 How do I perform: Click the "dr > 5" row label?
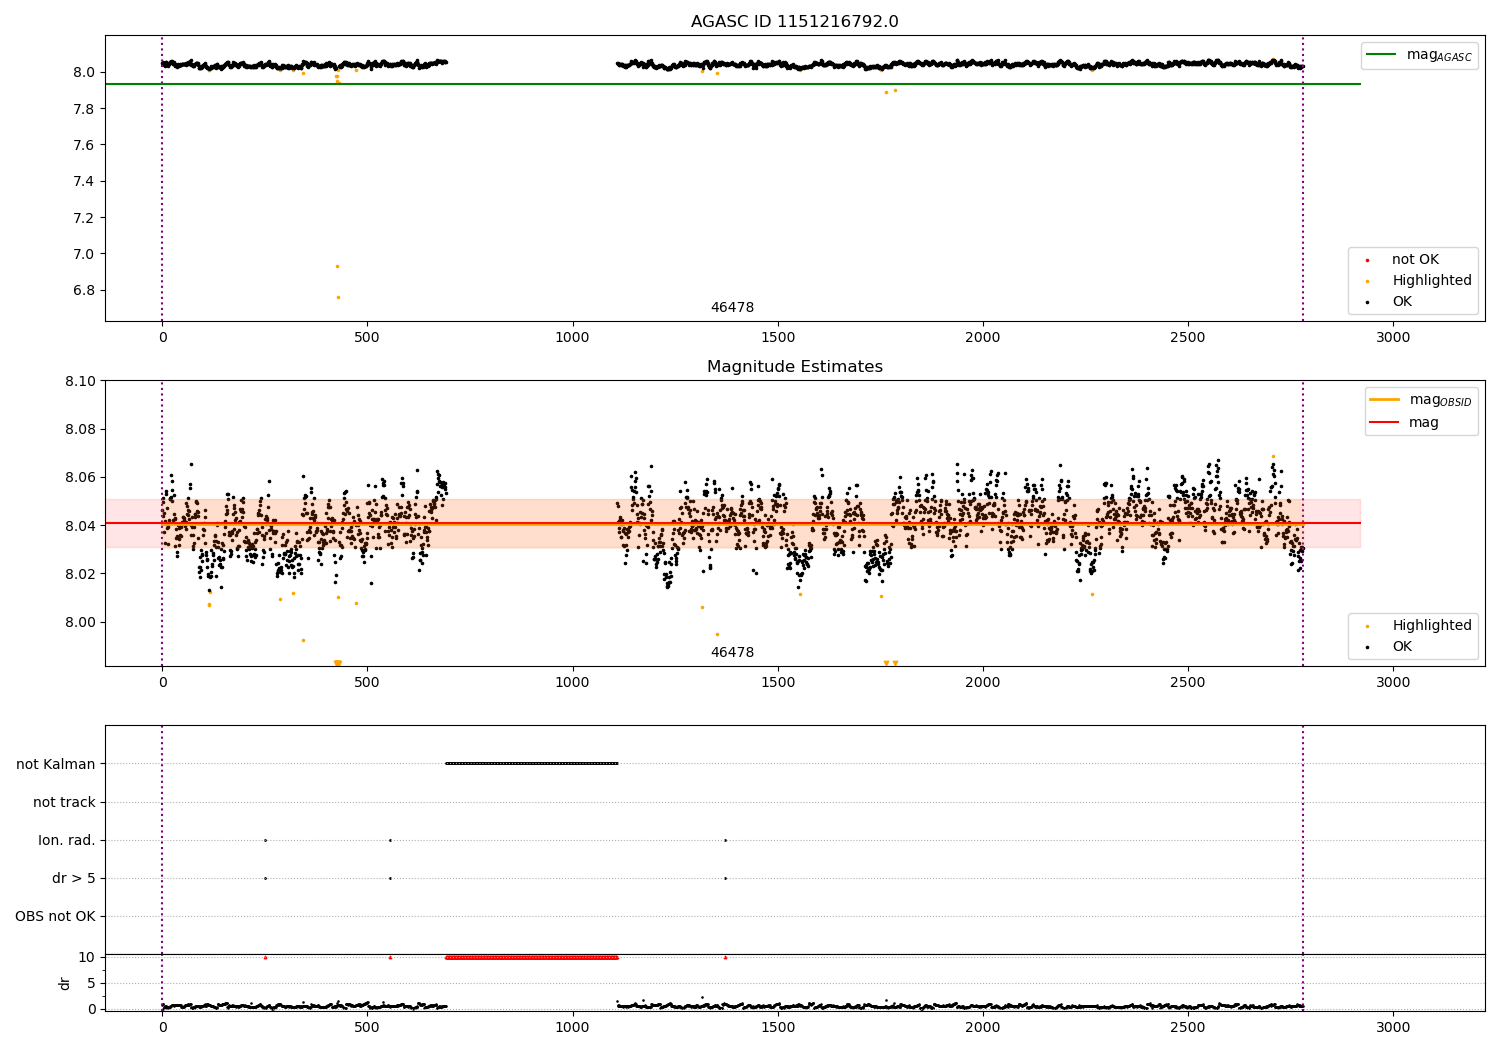coord(74,878)
